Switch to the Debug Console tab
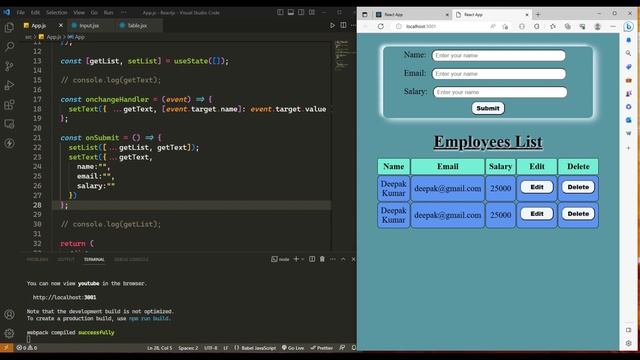640x360 pixels. 131,260
